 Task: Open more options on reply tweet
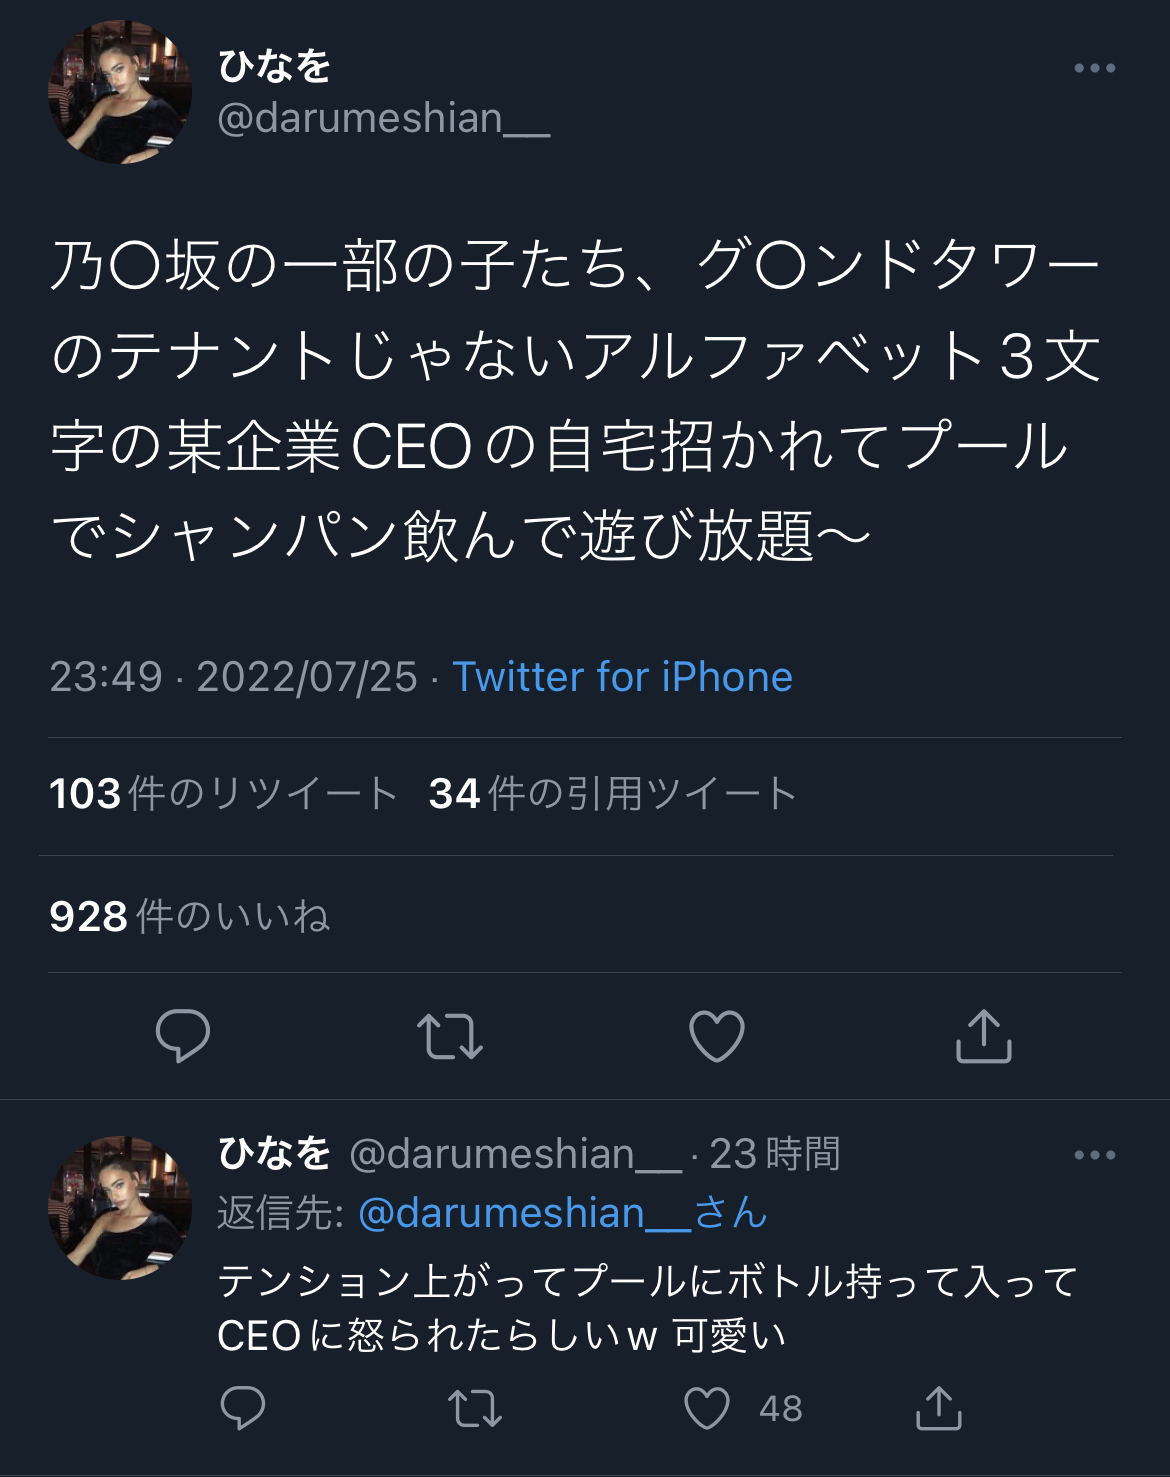click(1094, 1155)
